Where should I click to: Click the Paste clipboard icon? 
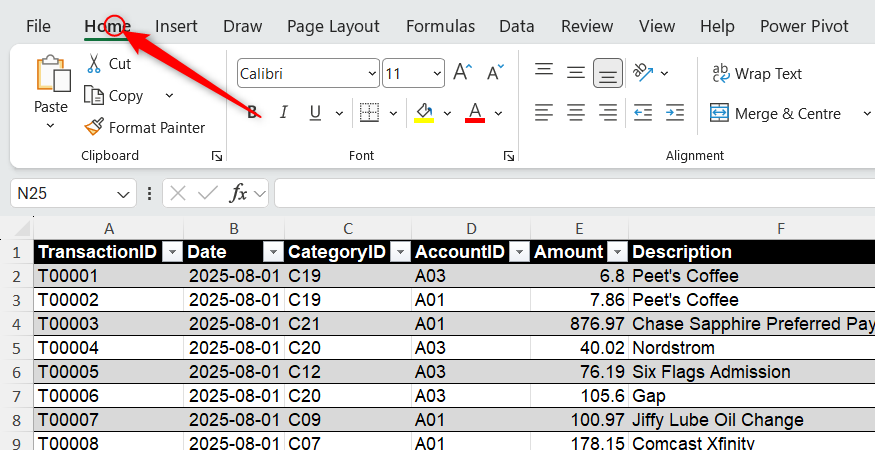pyautogui.click(x=53, y=73)
